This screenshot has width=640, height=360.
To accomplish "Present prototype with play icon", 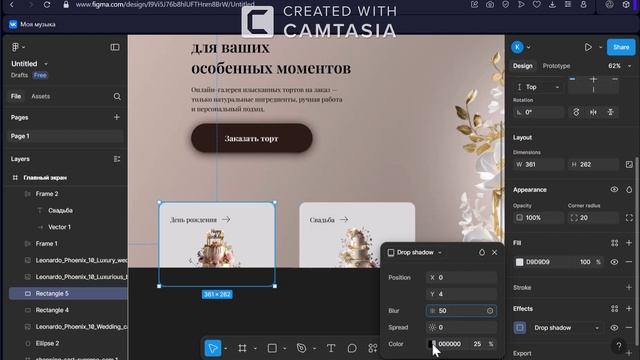I will pyautogui.click(x=588, y=47).
